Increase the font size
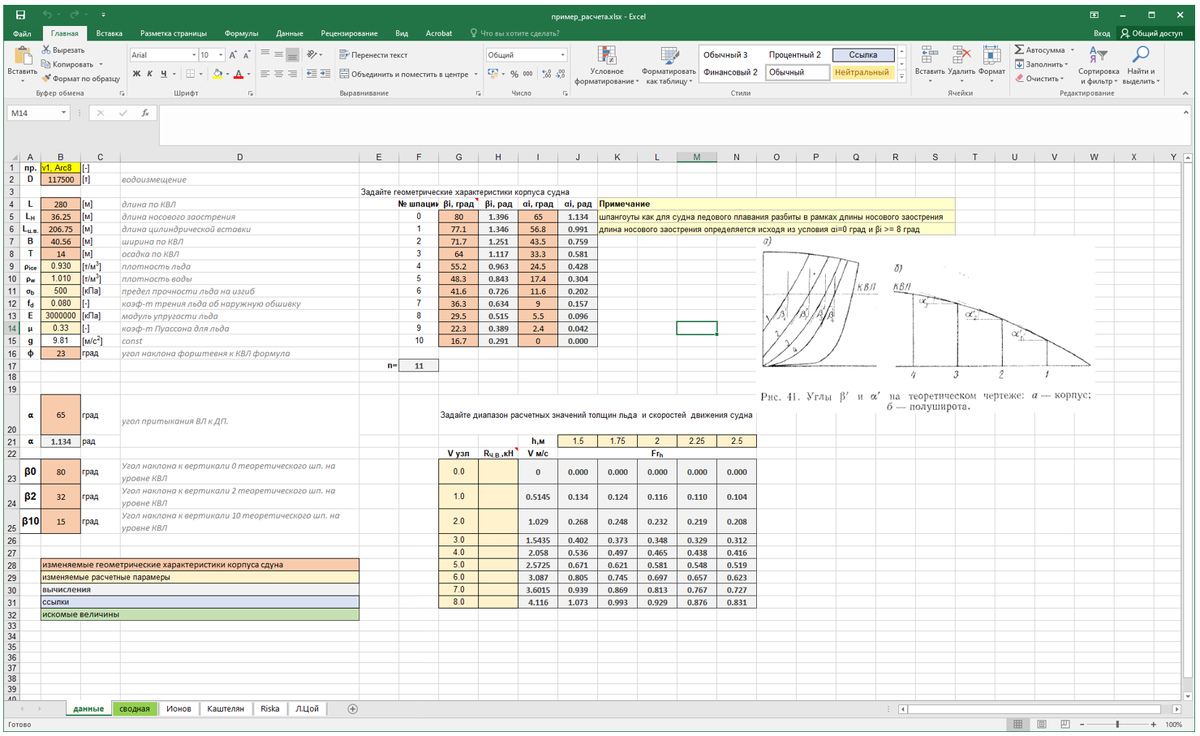 (x=232, y=55)
